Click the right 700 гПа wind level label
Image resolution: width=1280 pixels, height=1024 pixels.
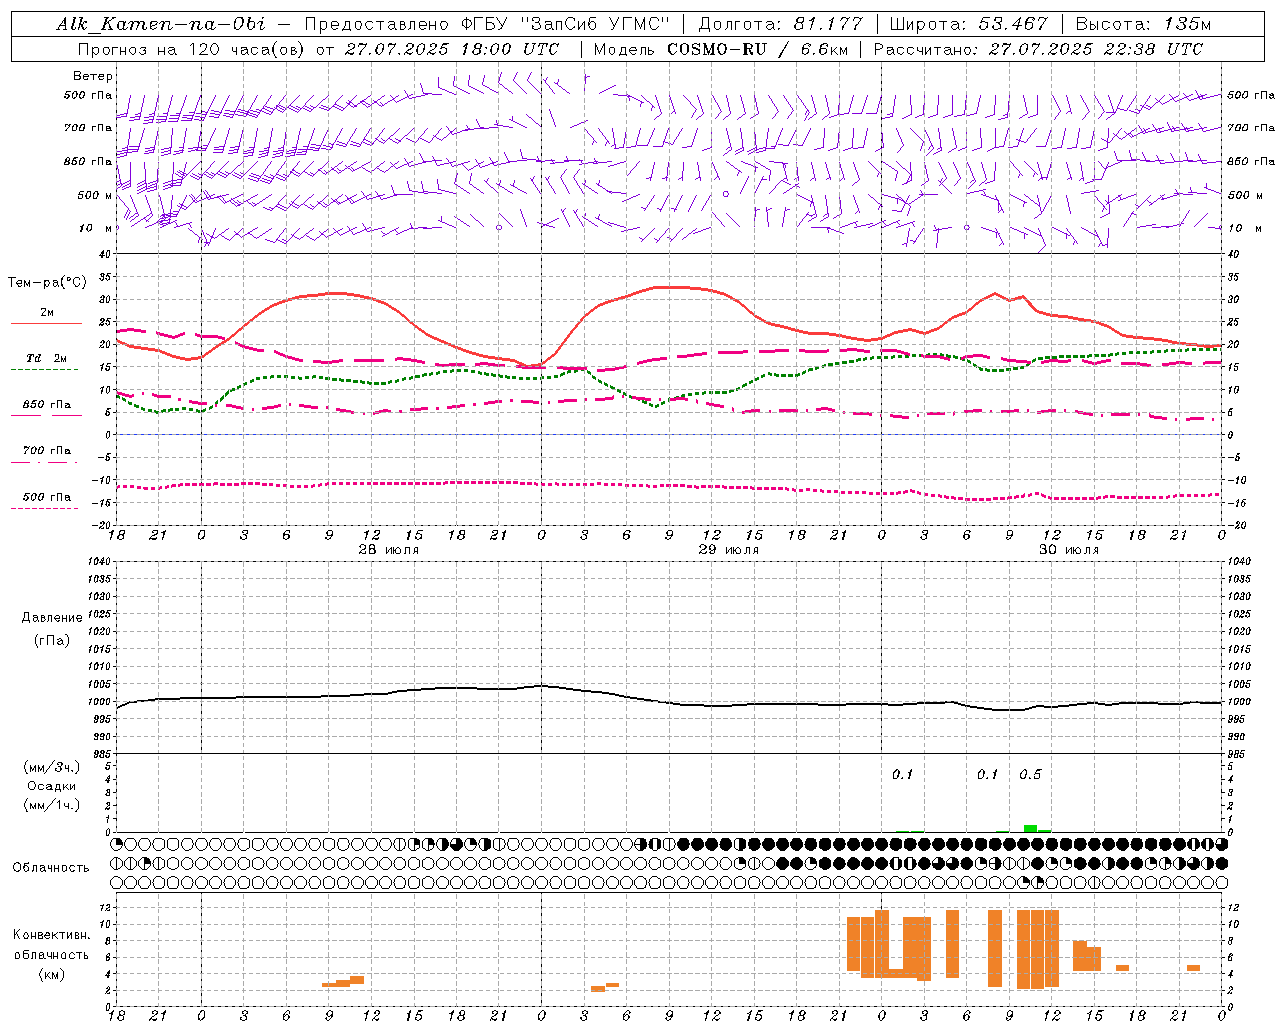(x=1250, y=128)
